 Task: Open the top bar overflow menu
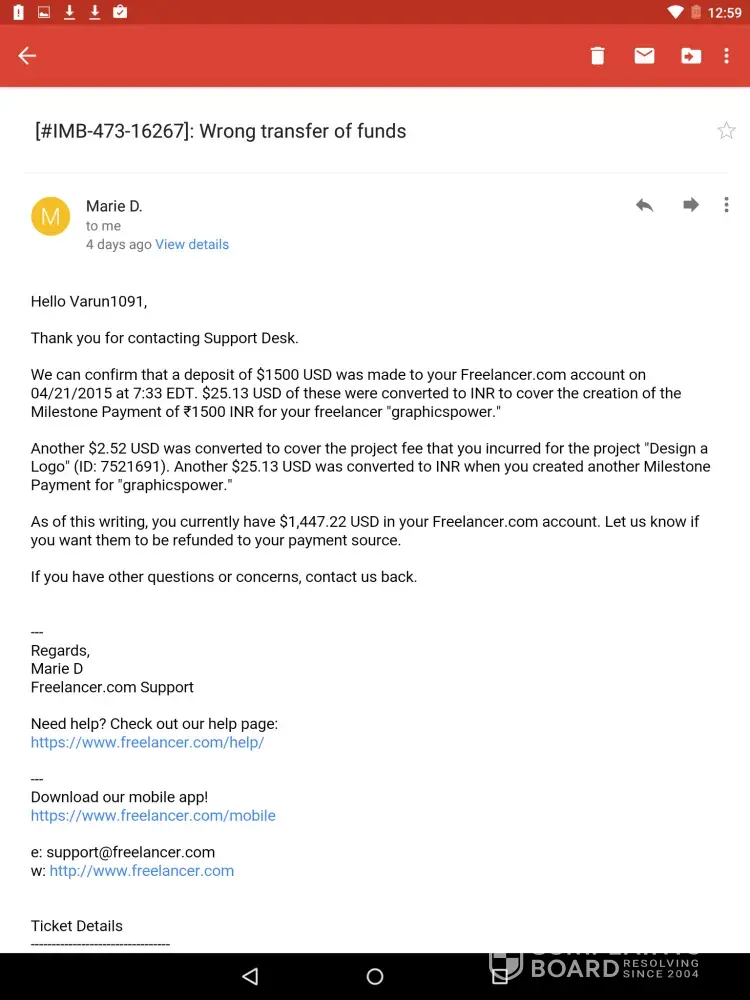coord(727,56)
